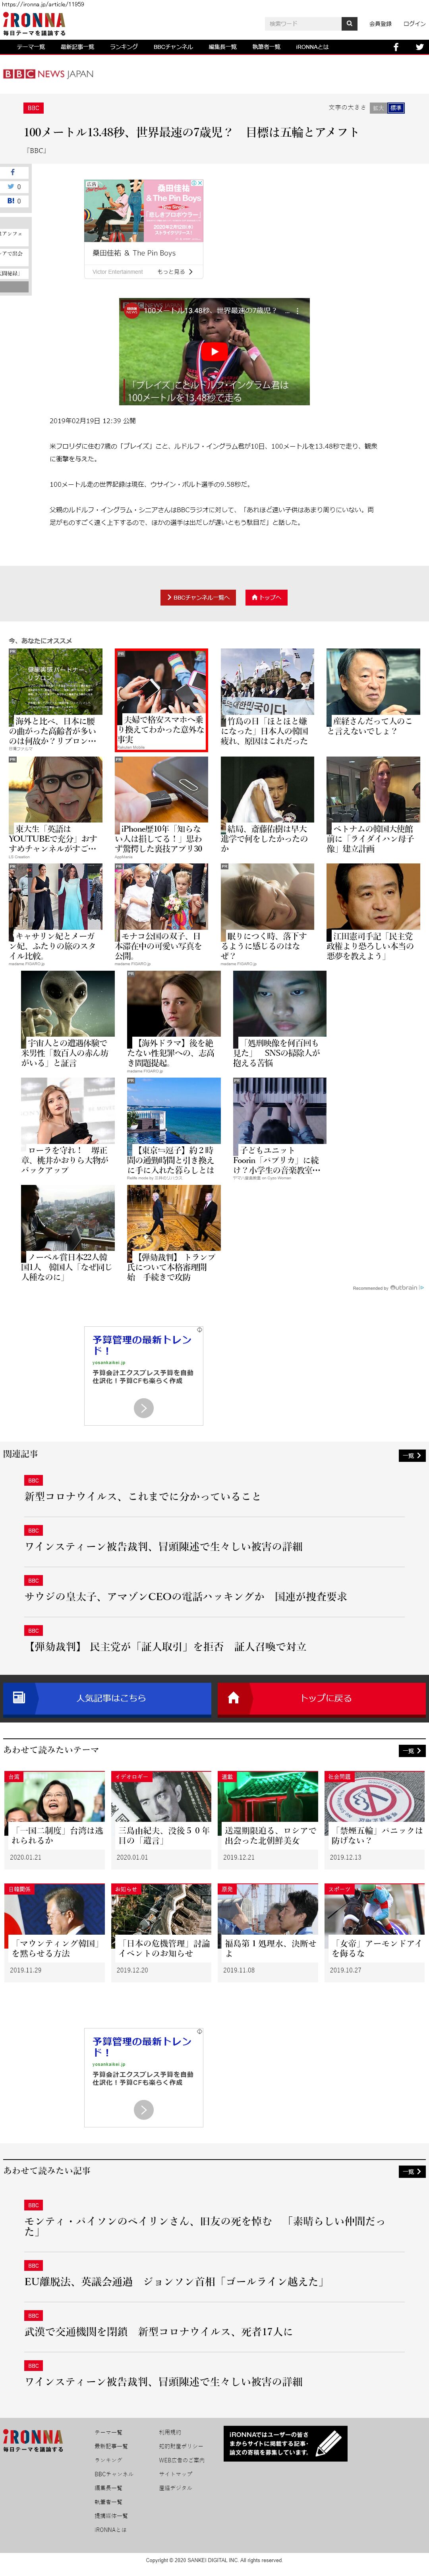Screen dimensions: 429x2576
Task: Click the Hatena bookmark B! share button
Action: click(14, 201)
